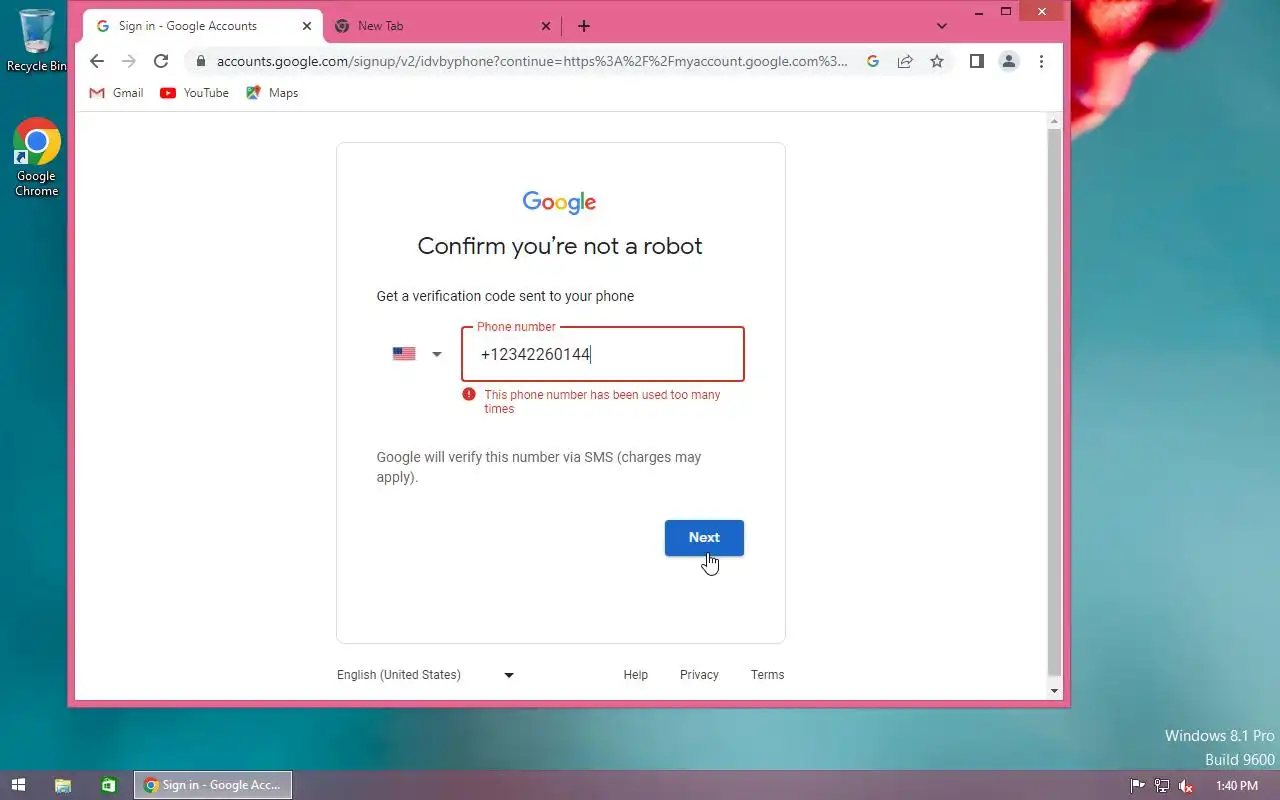
Task: Minimize the Chrome window
Action: click(x=978, y=12)
